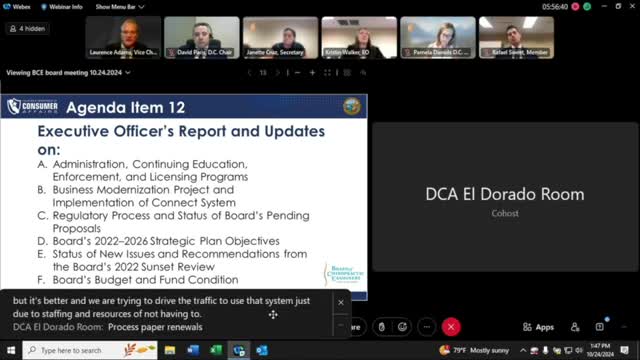Zoom out the shared content

point(298,73)
